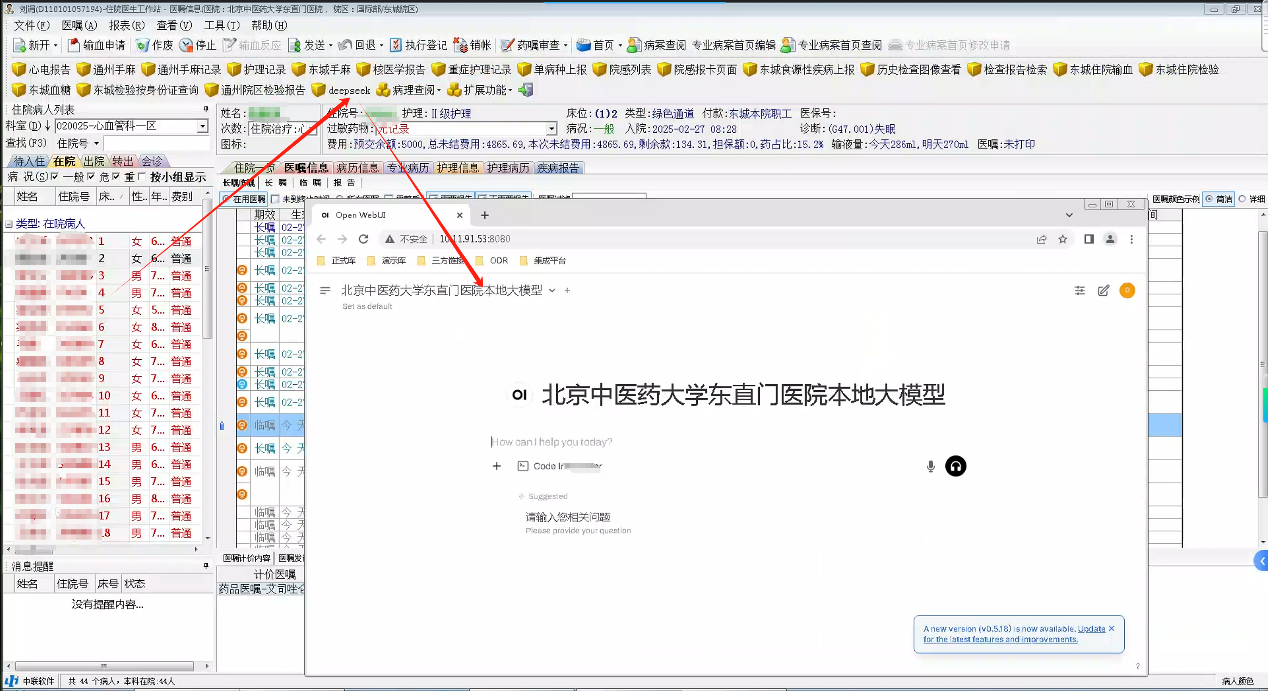The image size is (1268, 691).
Task: Open chat controls sliders icon
Action: 1079,290
